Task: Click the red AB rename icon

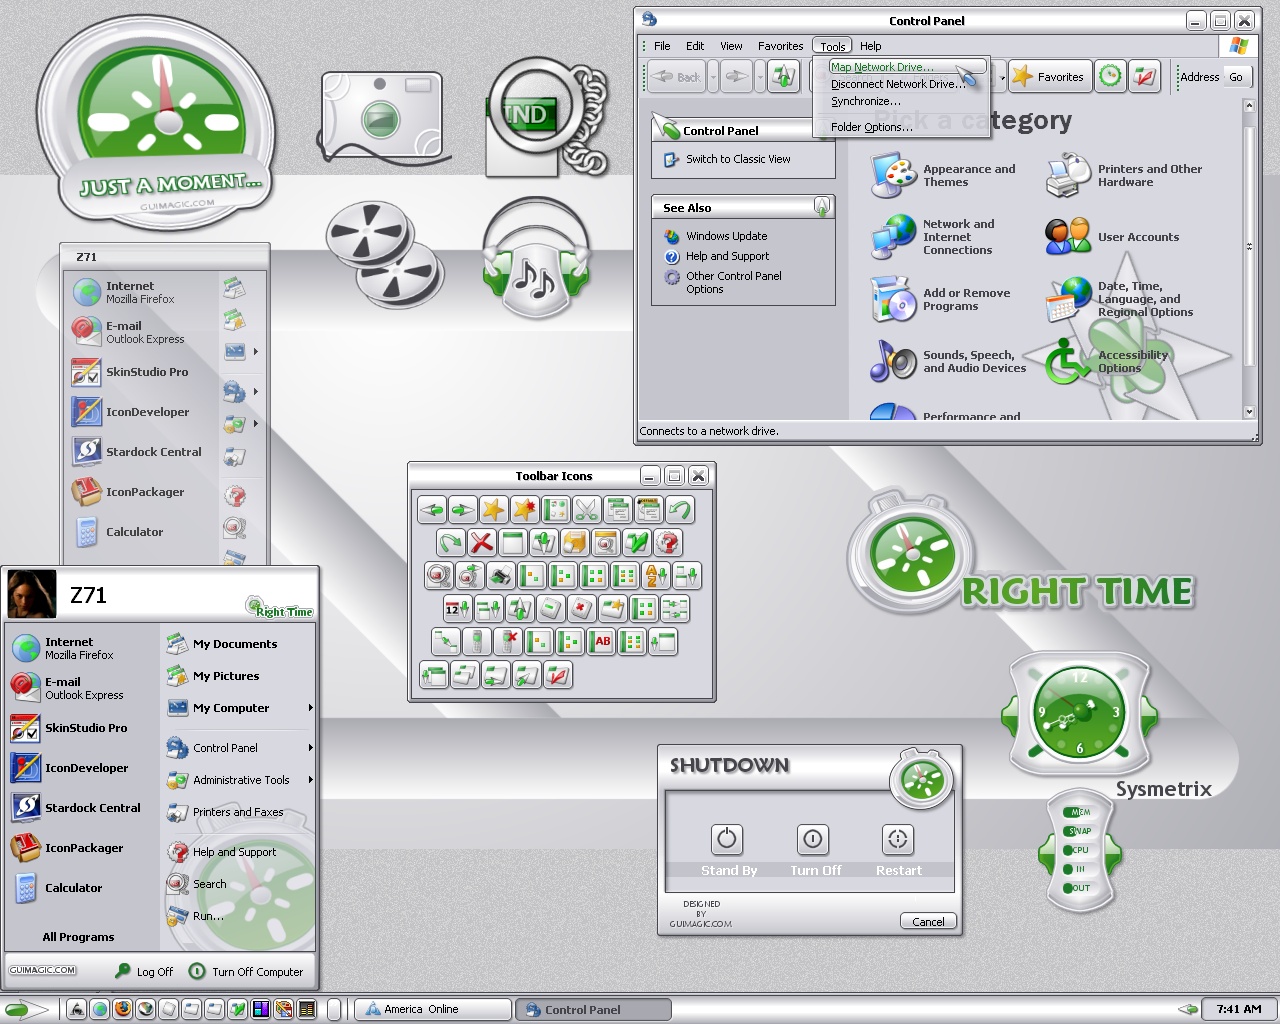Action: [x=602, y=641]
